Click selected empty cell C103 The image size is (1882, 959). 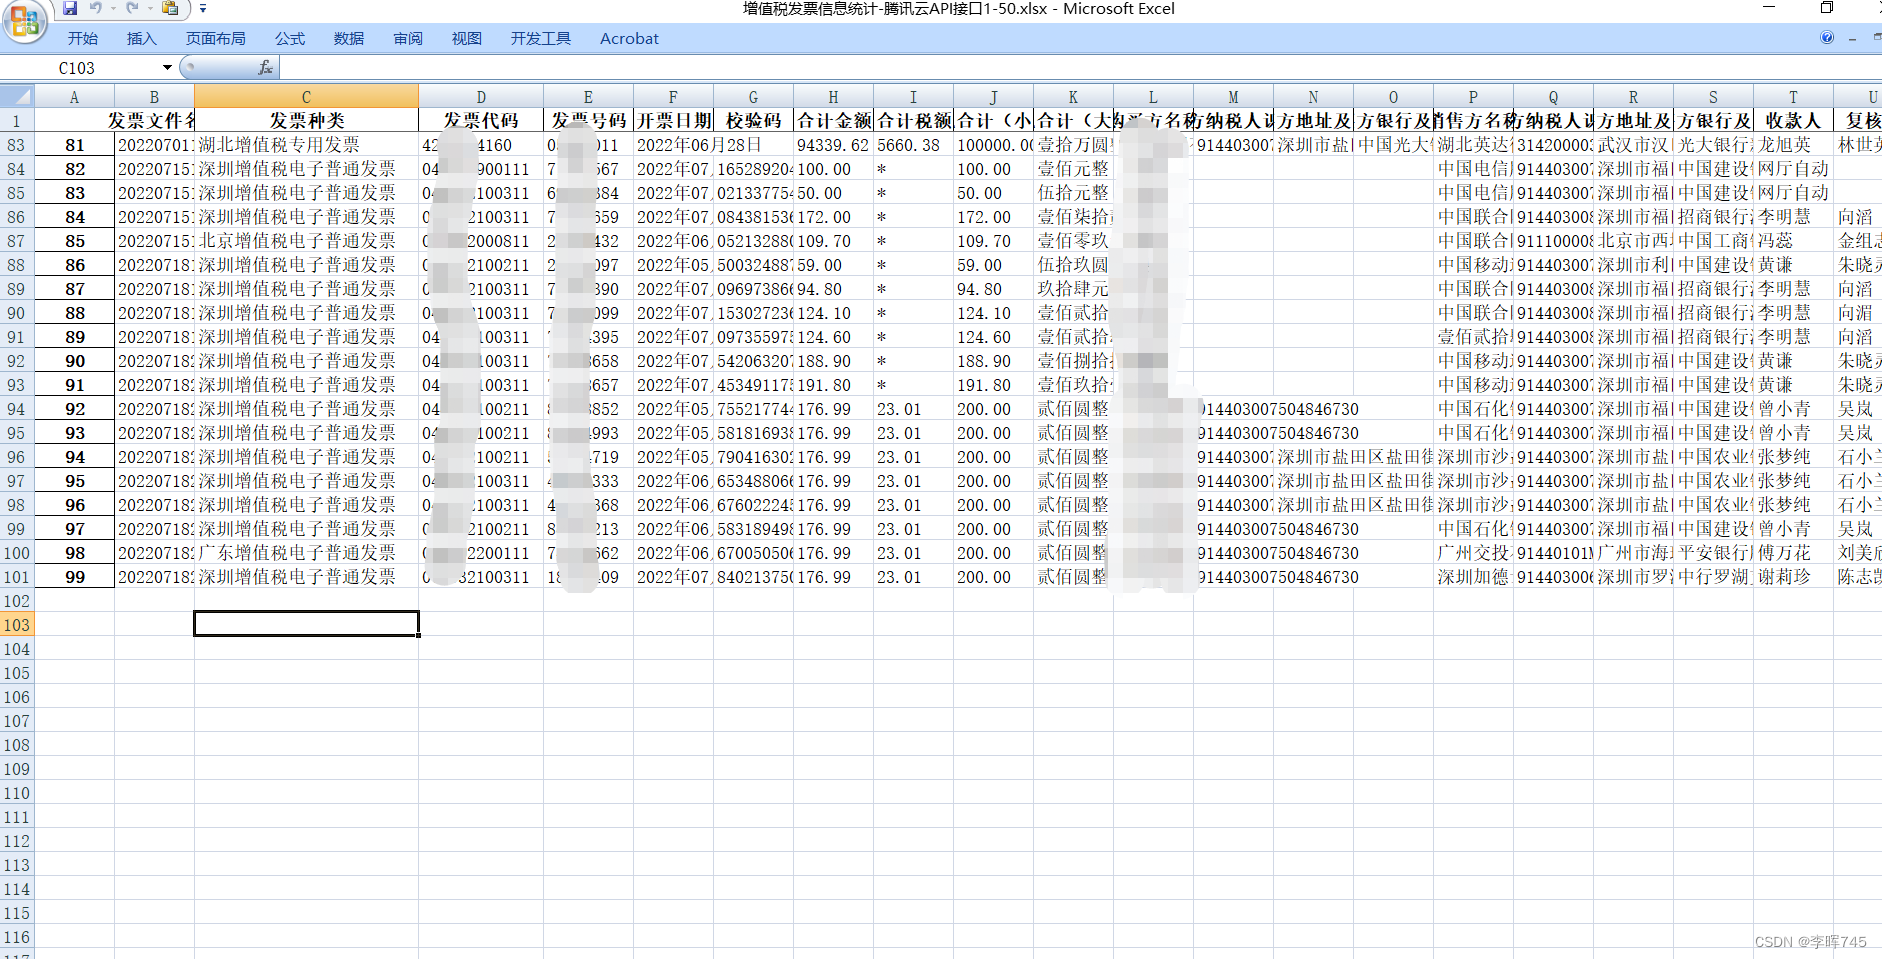pyautogui.click(x=306, y=624)
